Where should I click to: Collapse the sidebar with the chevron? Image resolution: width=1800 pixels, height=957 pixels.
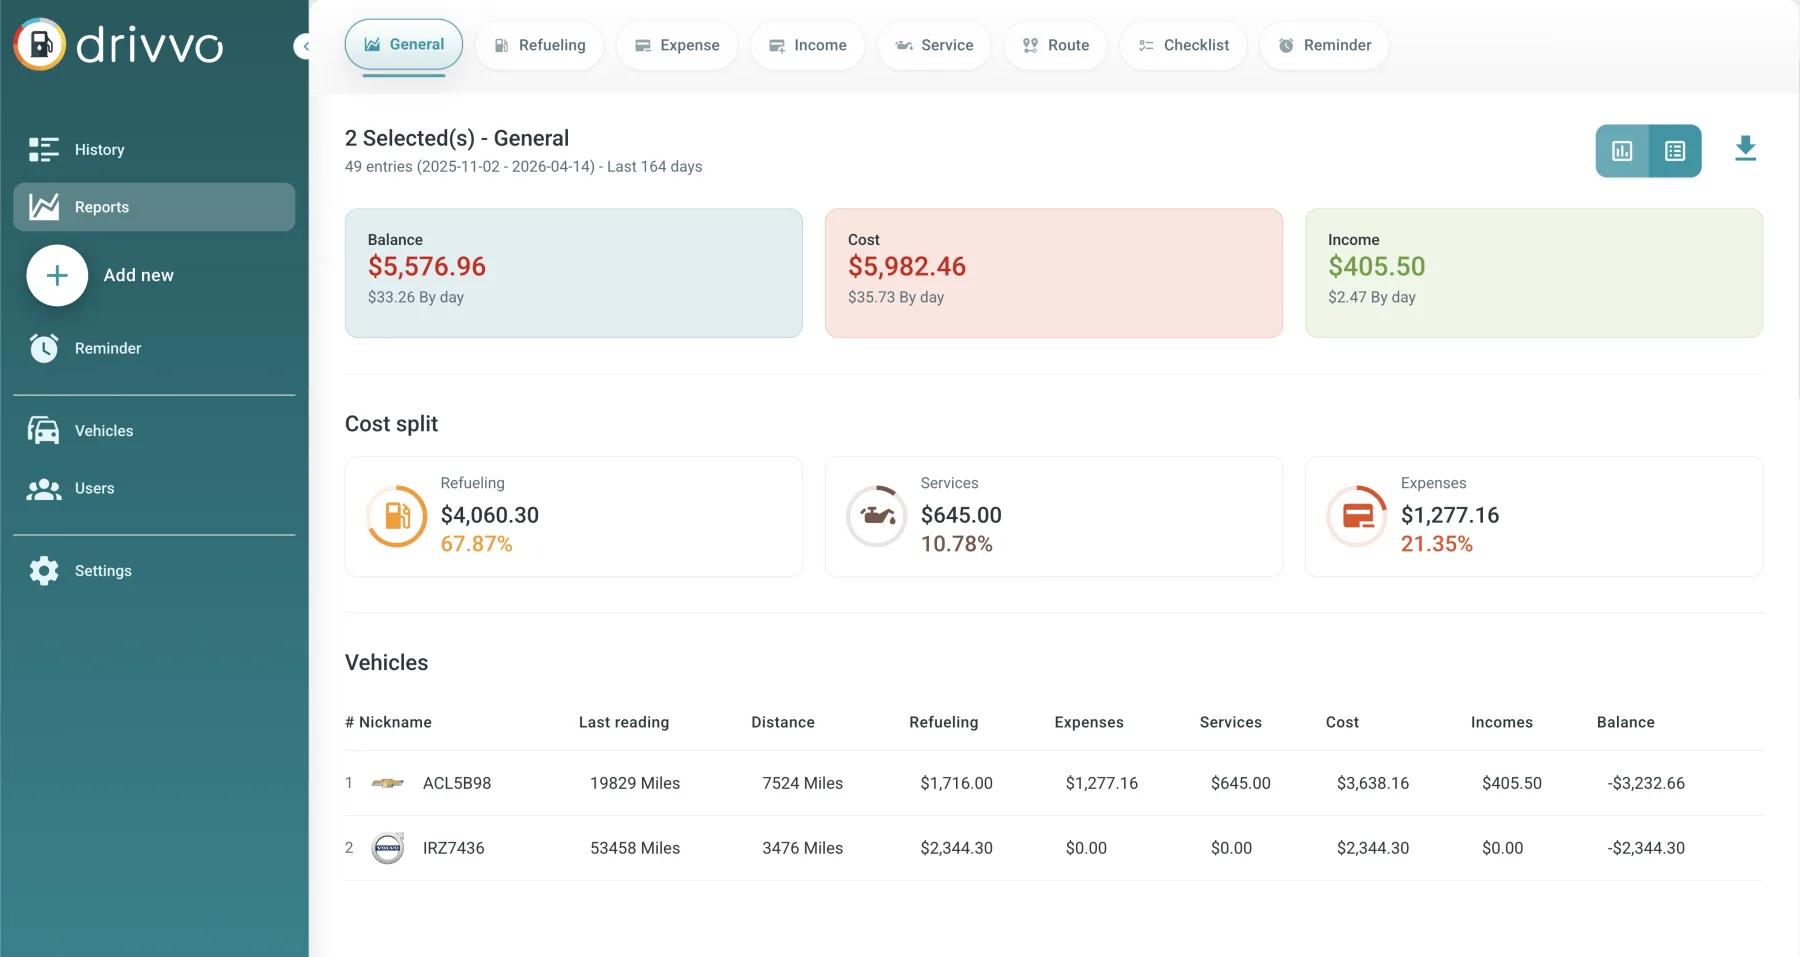click(x=302, y=46)
